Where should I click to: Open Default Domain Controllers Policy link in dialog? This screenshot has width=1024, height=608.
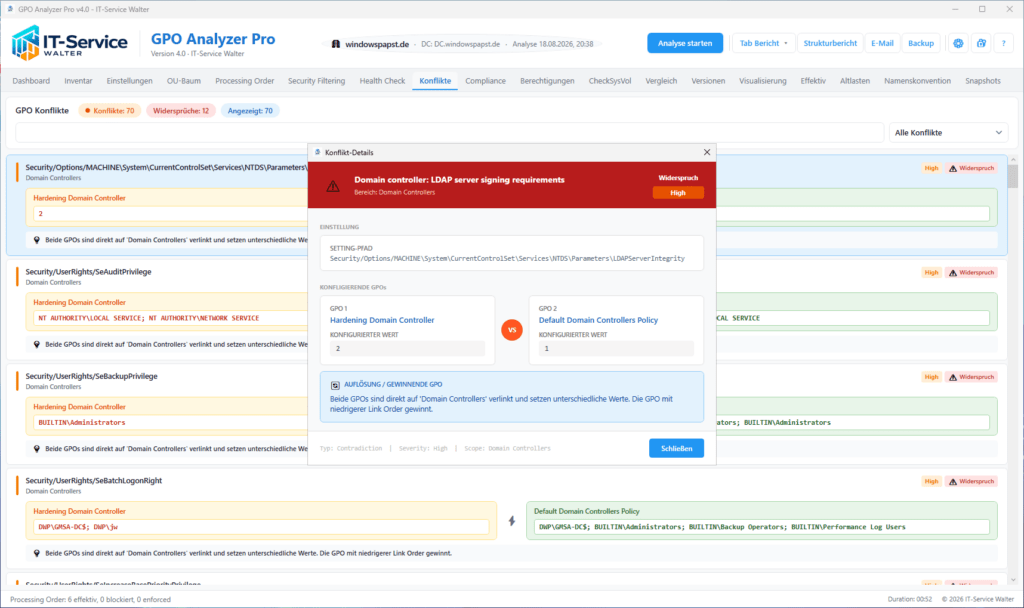coord(598,320)
